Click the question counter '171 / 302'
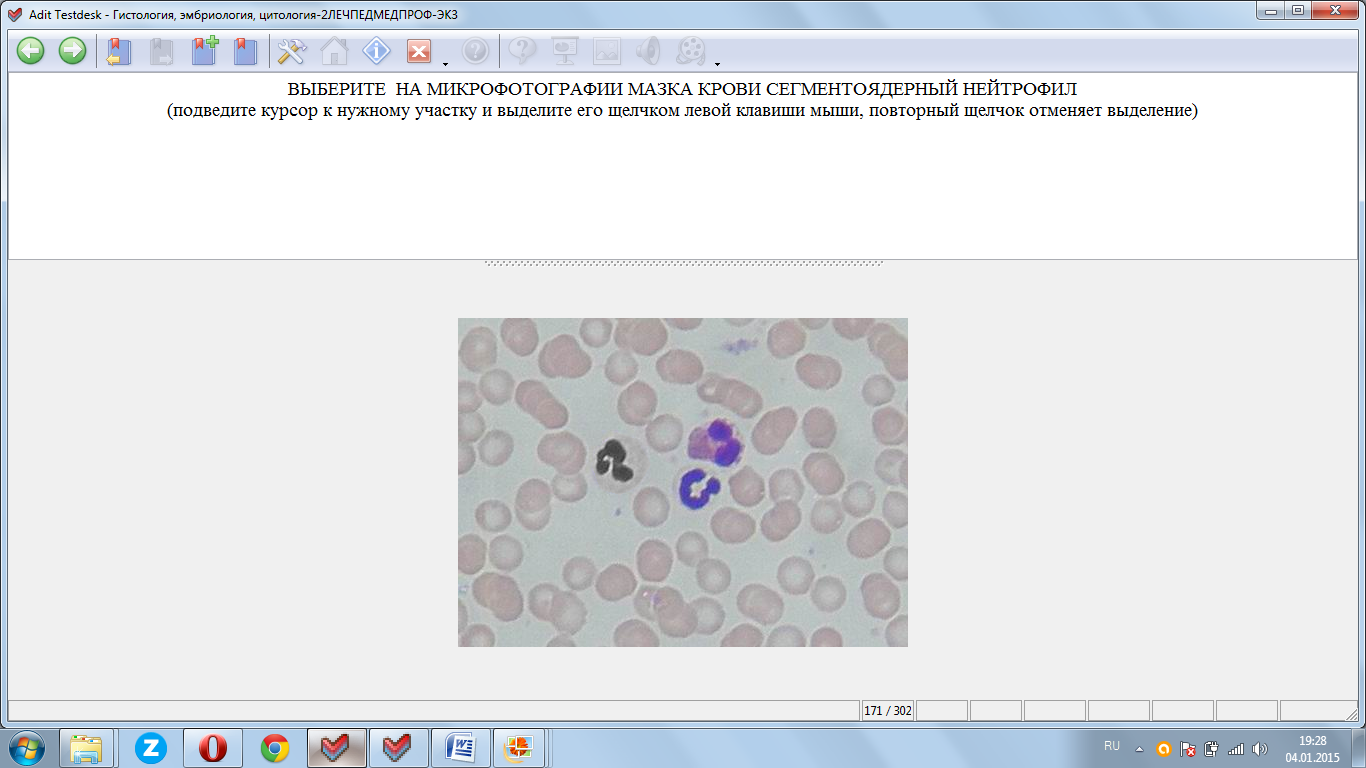The width and height of the screenshot is (1366, 768). point(888,711)
